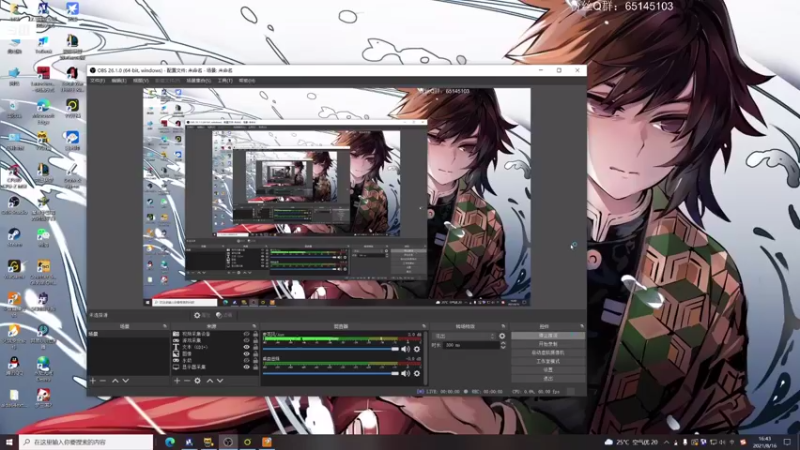
Task: Remove the selected scene with minus icon
Action: point(103,381)
